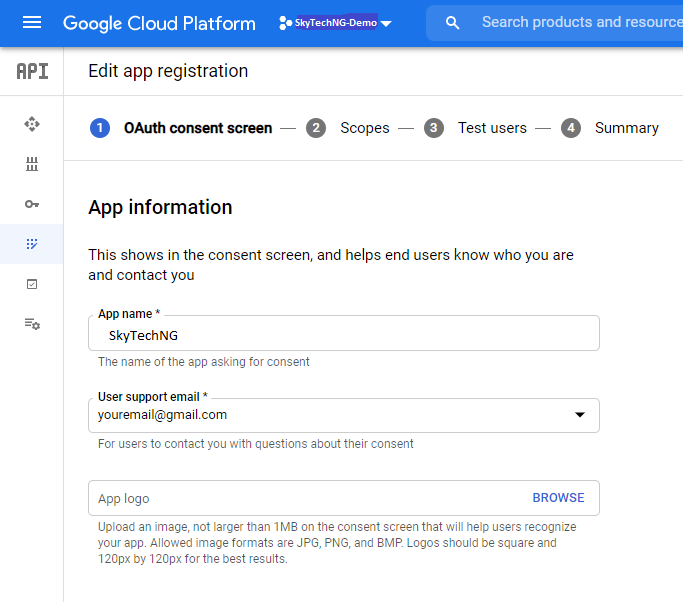683x602 pixels.
Task: Open the SkyTechNG-Demo project selector
Action: tap(335, 23)
